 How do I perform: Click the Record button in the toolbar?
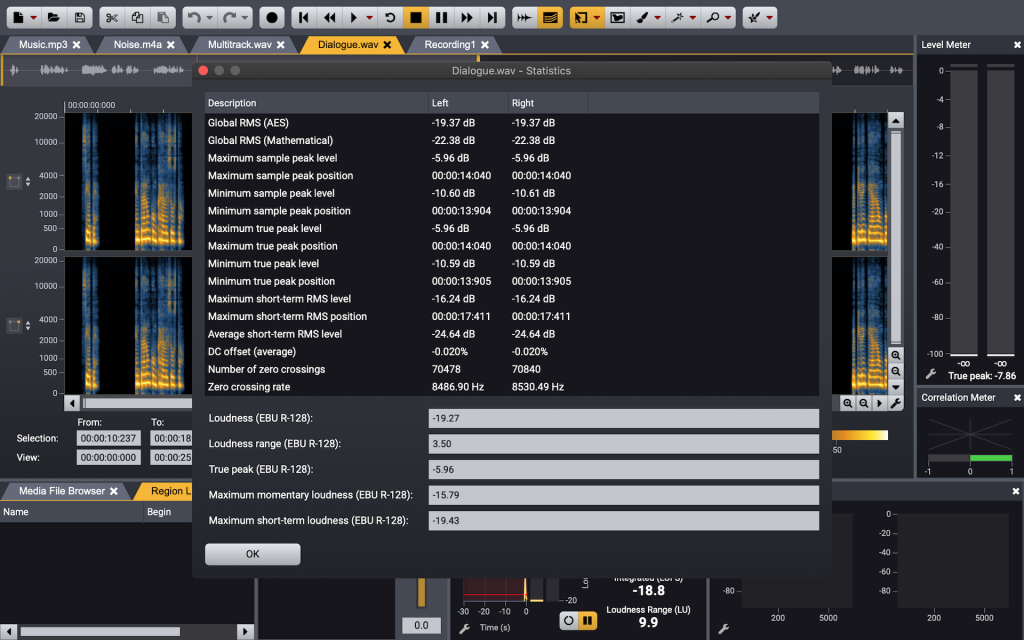pos(272,17)
